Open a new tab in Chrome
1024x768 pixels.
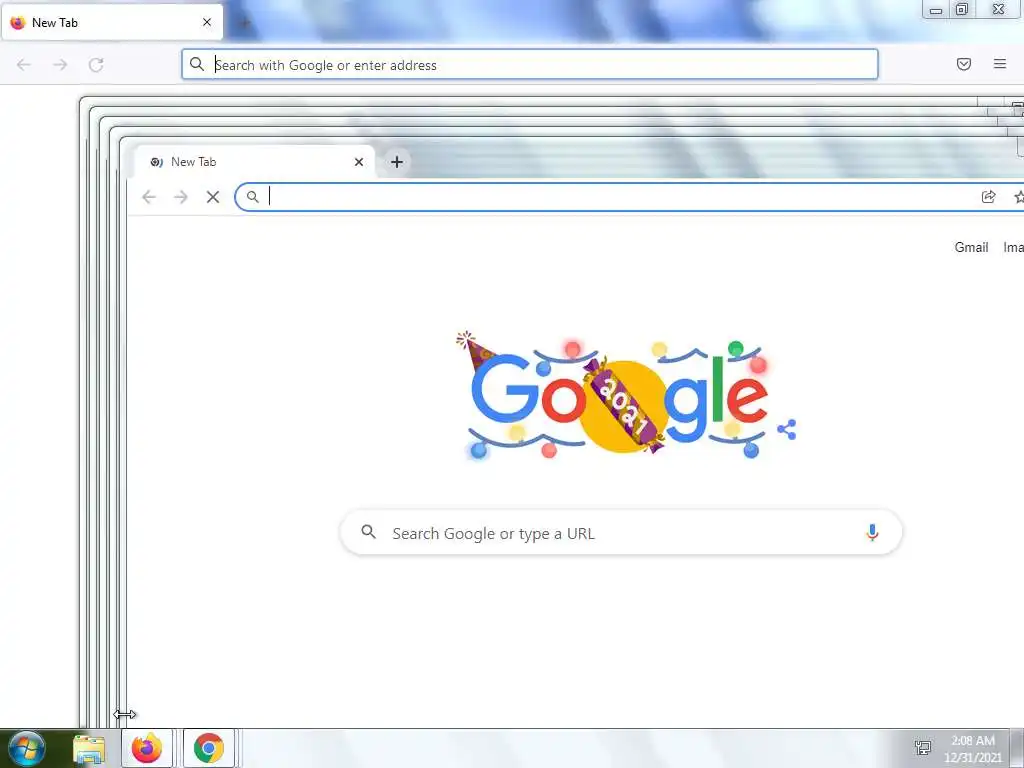pyautogui.click(x=396, y=162)
